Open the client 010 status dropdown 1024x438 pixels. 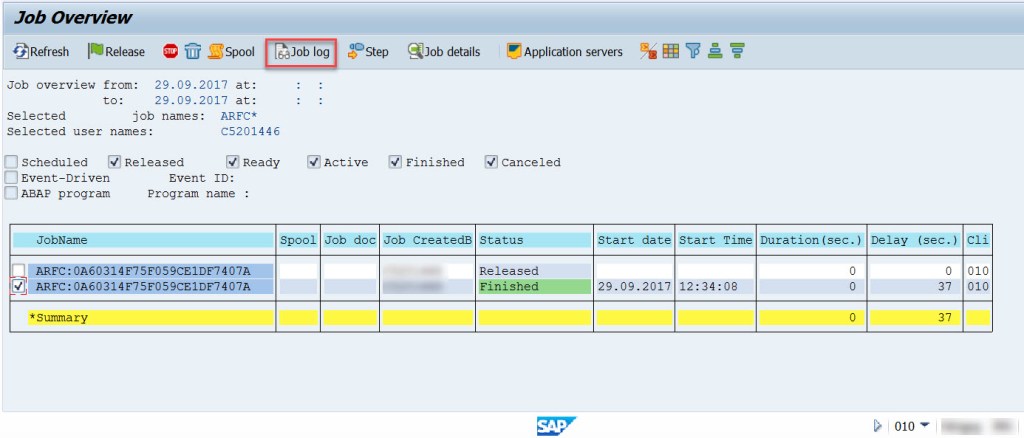924,426
